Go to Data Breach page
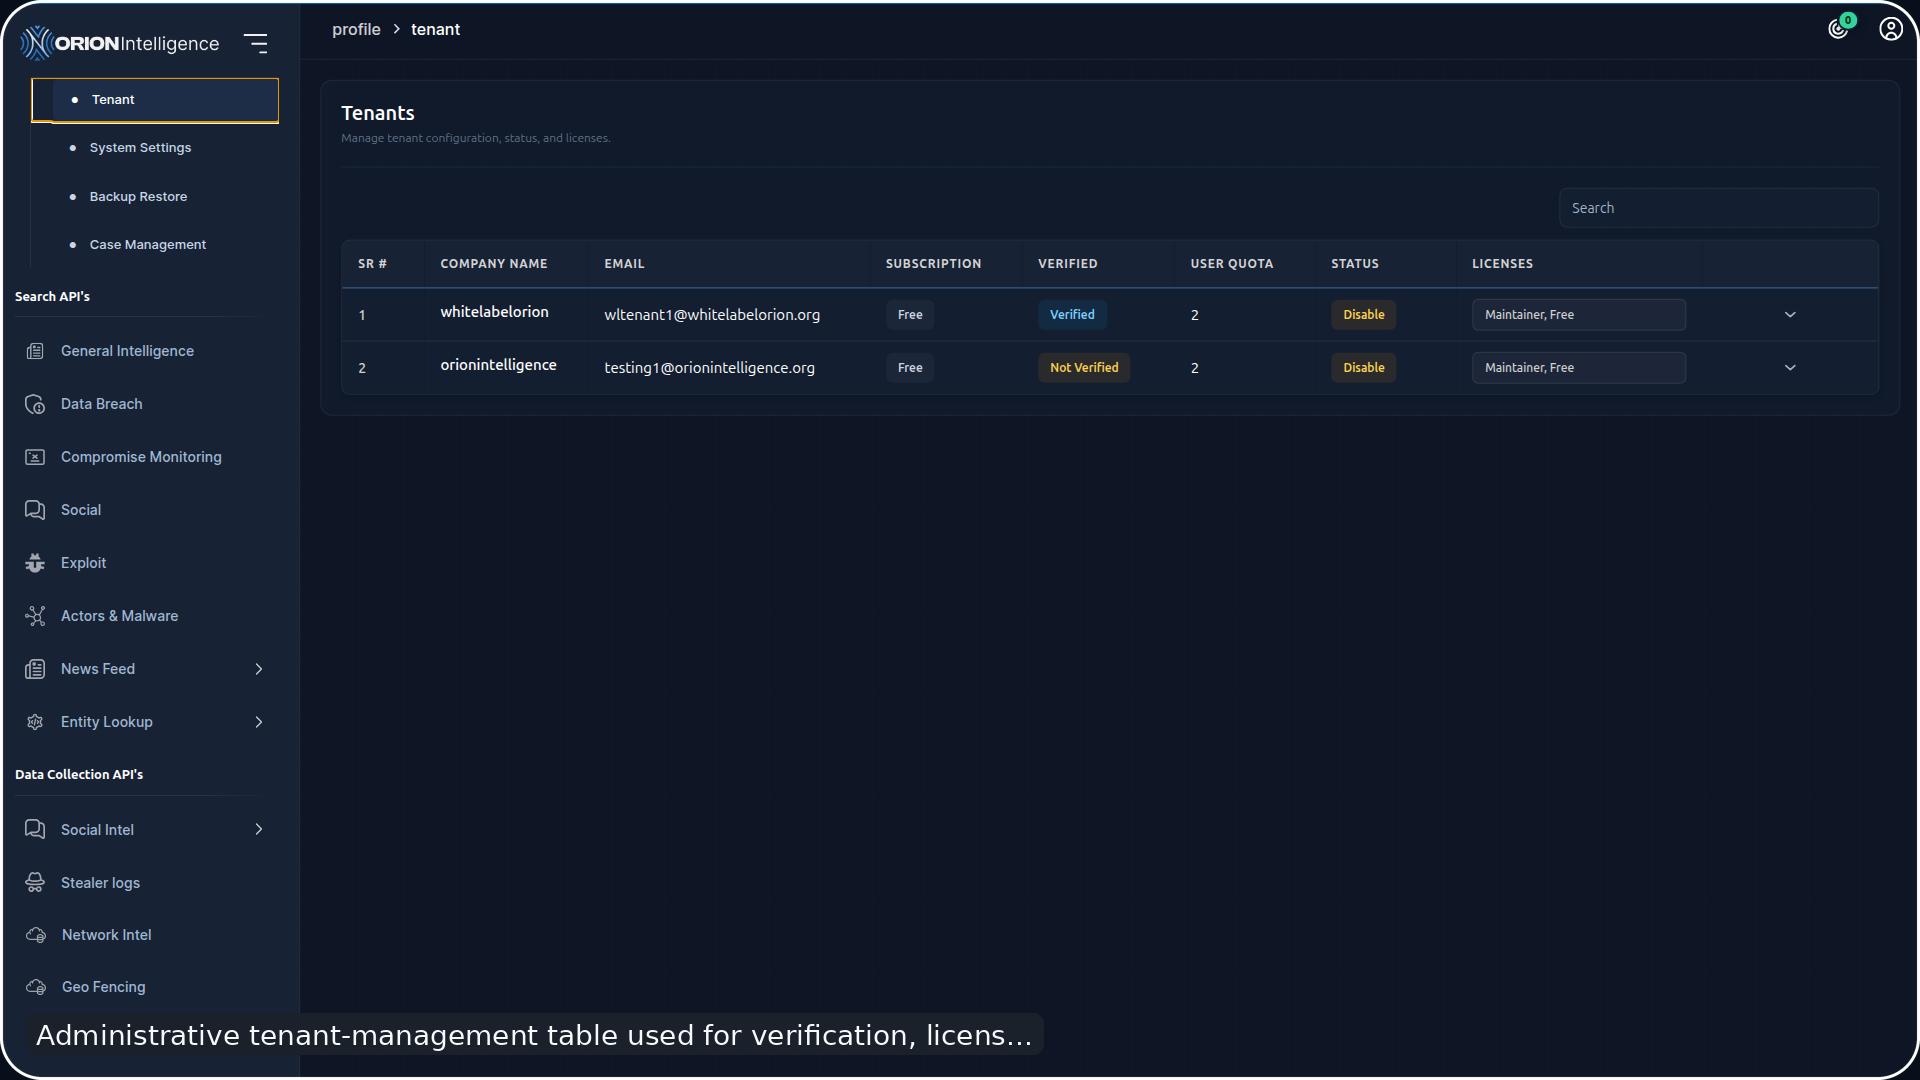The image size is (1920, 1080). click(101, 404)
